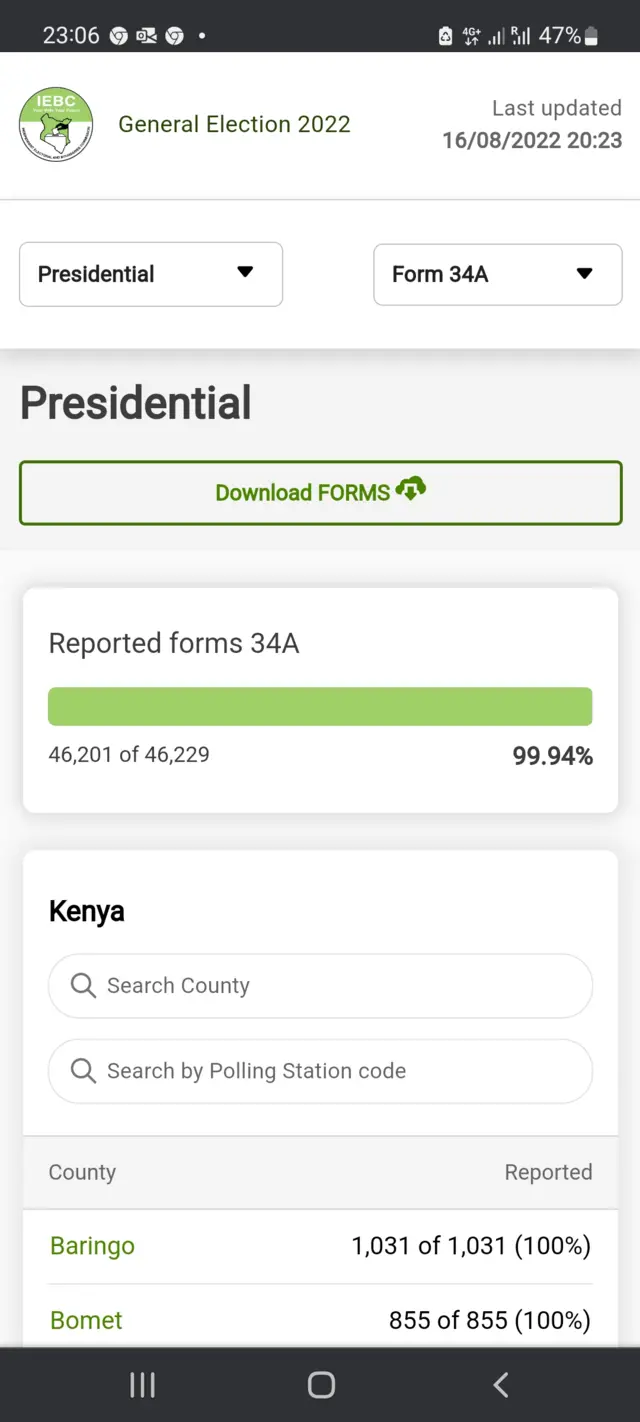The image size is (640, 1422).
Task: Open Baringo county results
Action: click(92, 1246)
